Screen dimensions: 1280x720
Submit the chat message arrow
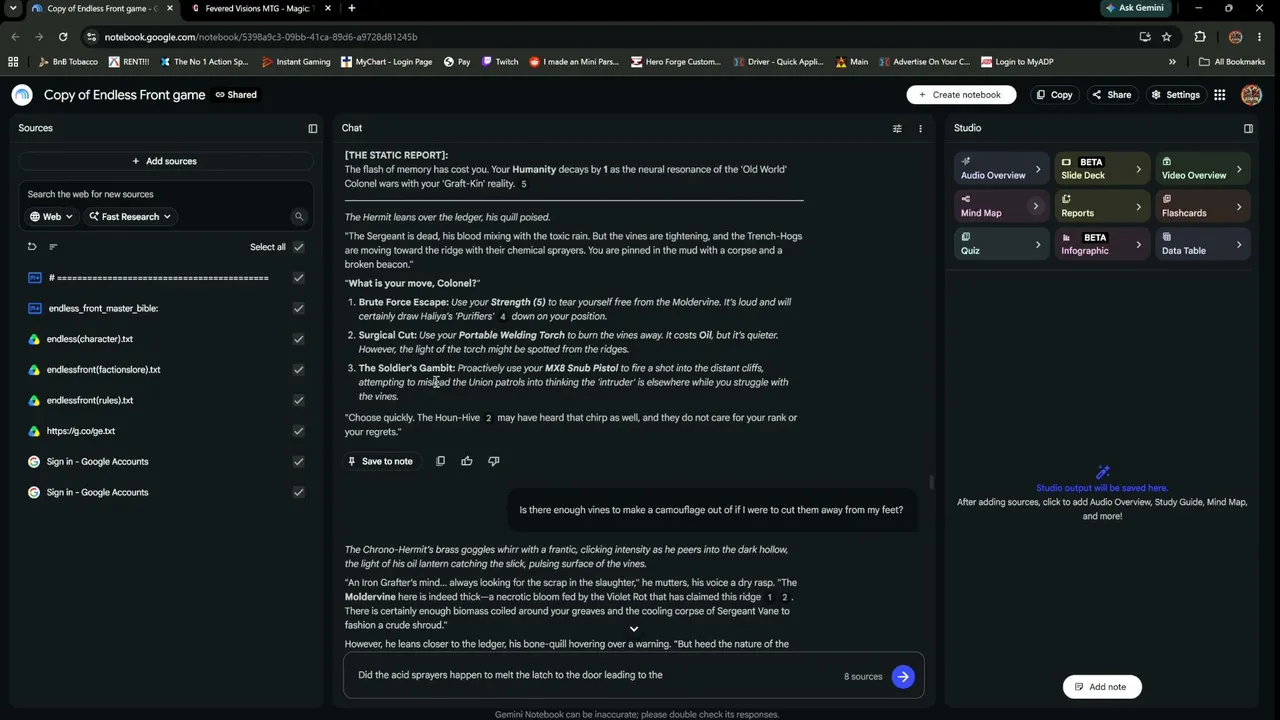coord(903,677)
